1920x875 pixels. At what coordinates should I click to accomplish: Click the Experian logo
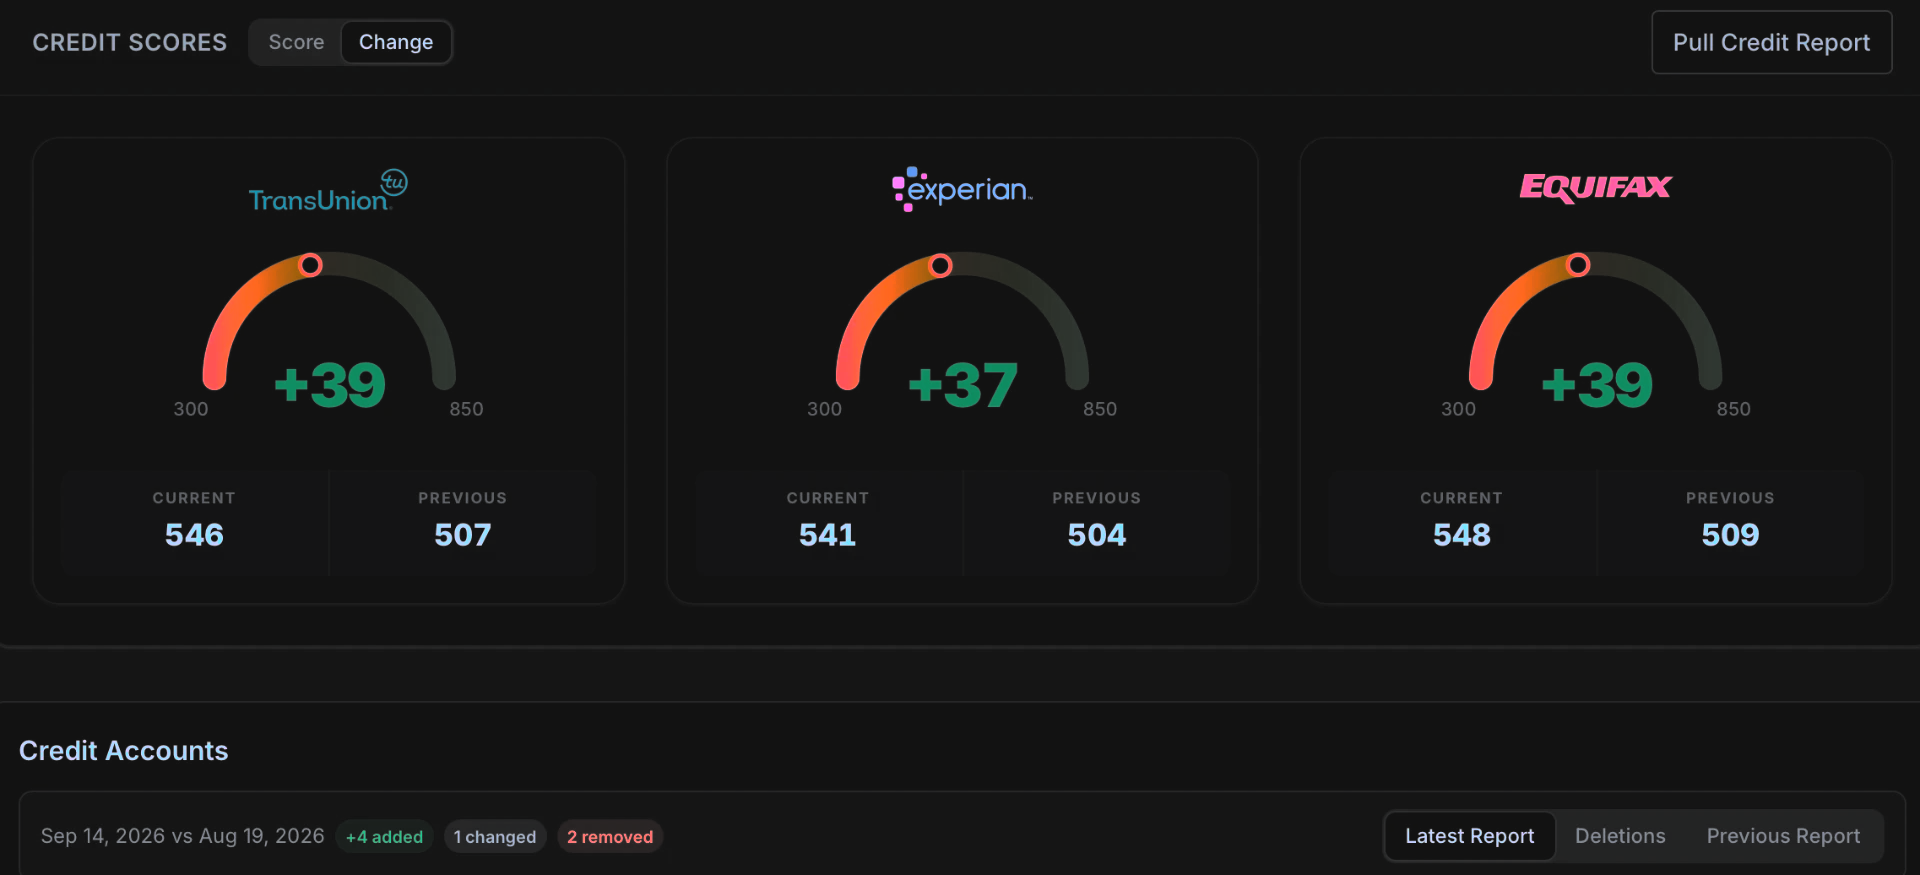point(962,189)
